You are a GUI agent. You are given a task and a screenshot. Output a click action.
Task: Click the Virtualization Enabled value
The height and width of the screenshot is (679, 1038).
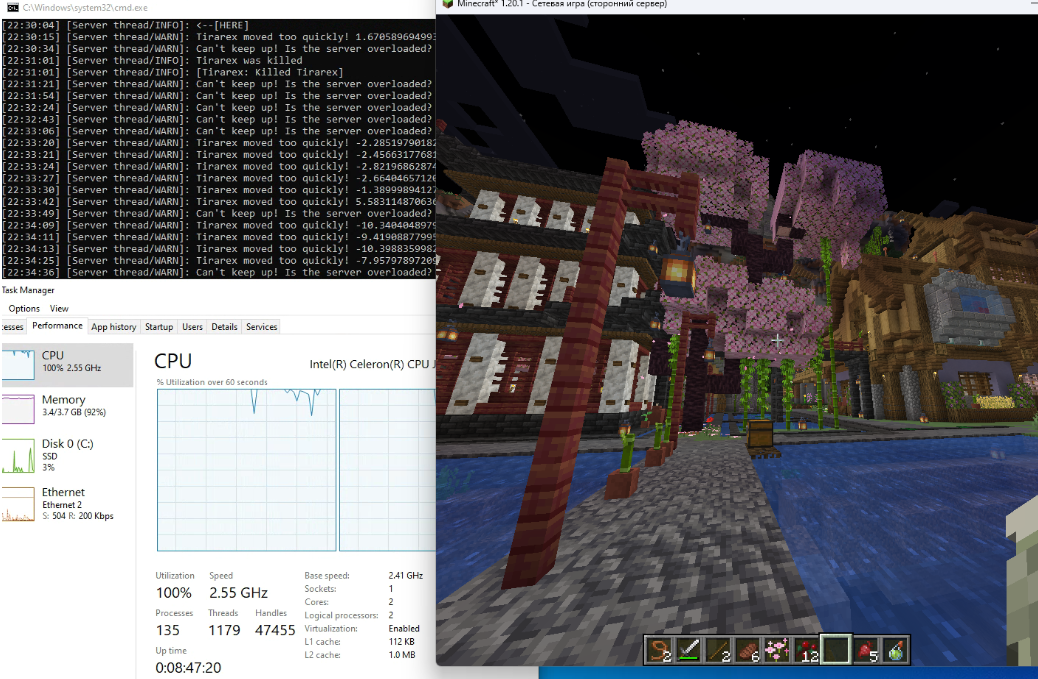[x=404, y=628]
